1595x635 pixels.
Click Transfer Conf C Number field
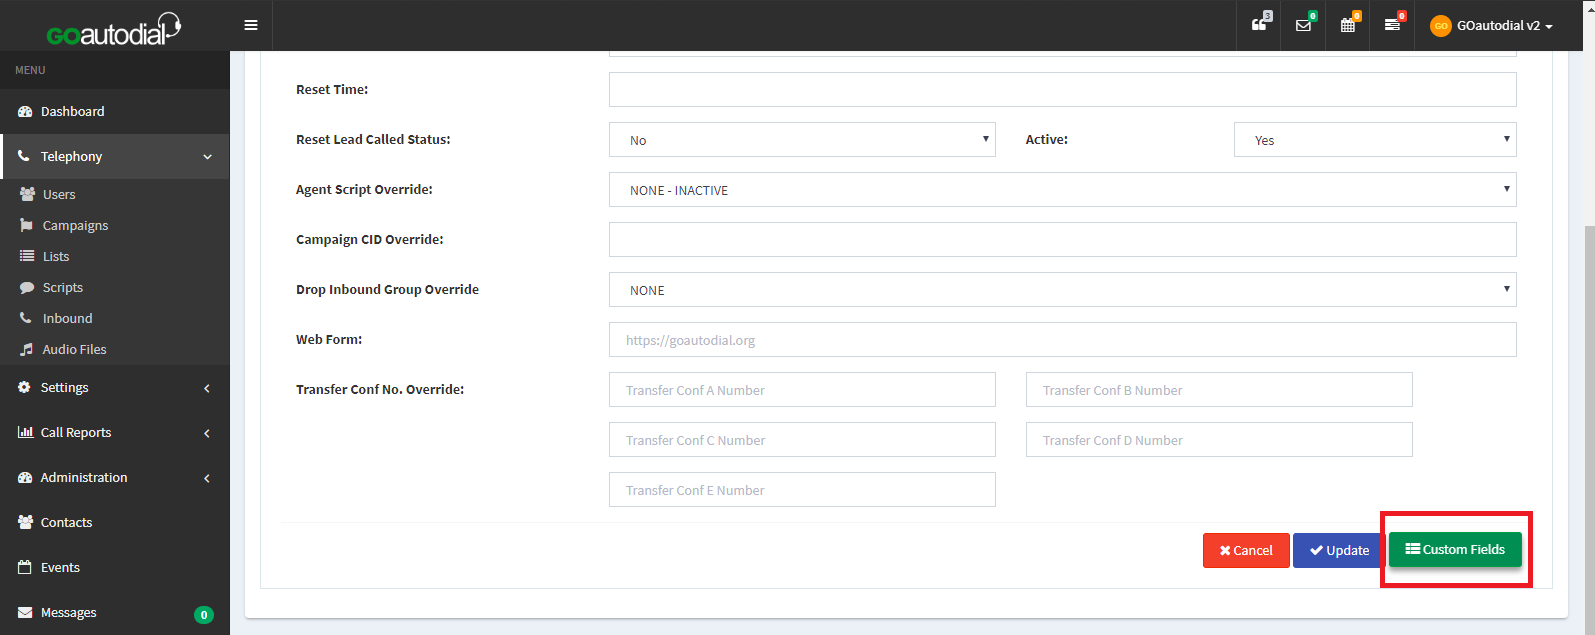(802, 439)
